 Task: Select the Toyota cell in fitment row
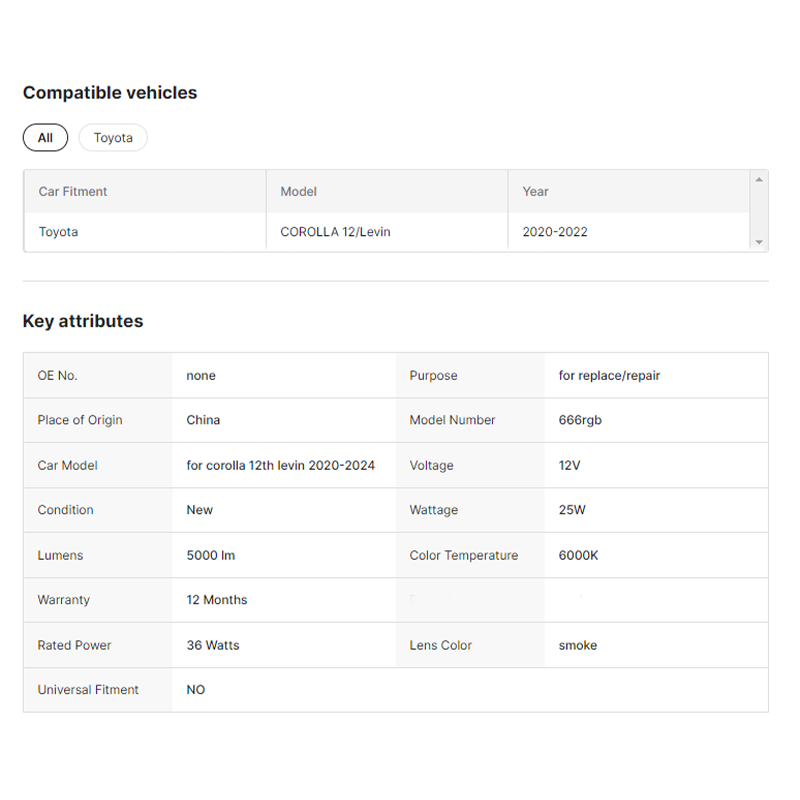58,232
